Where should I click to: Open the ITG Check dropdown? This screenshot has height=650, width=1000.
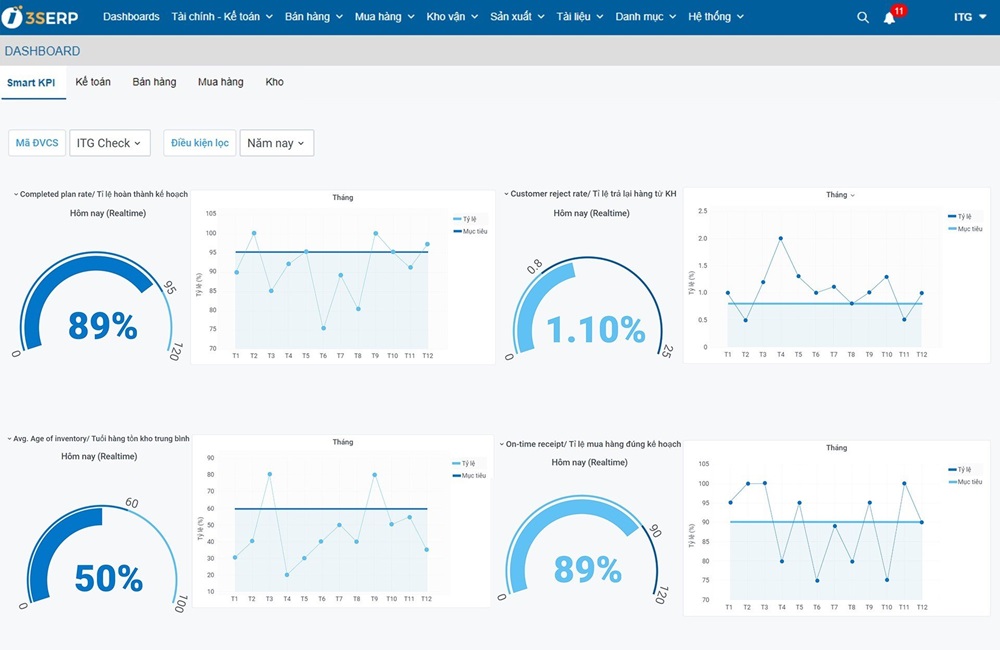109,142
